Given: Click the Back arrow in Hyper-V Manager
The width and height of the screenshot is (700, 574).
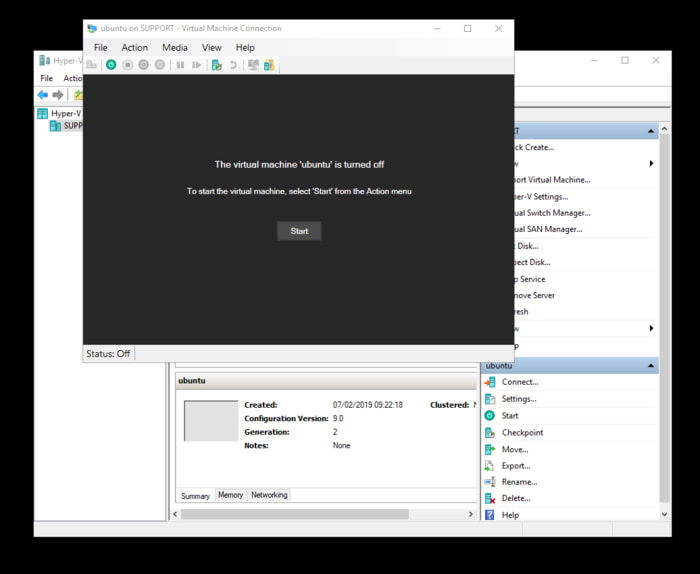Looking at the screenshot, I should pos(43,95).
